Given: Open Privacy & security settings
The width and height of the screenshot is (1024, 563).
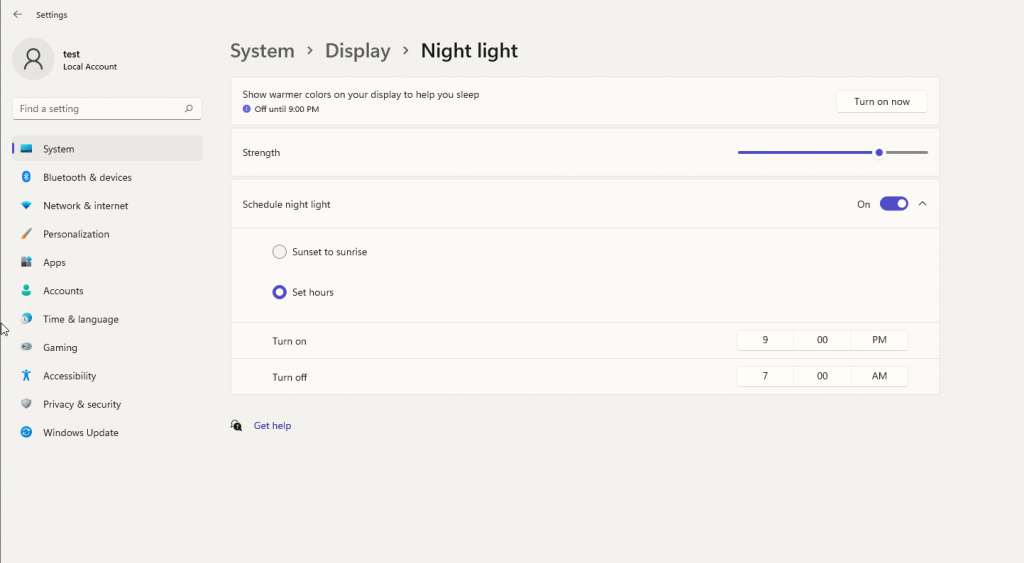Looking at the screenshot, I should coord(107,404).
